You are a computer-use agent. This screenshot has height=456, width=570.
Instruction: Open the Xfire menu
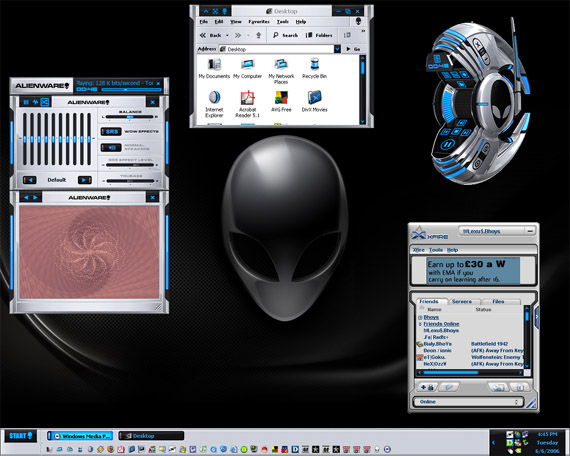coord(418,250)
